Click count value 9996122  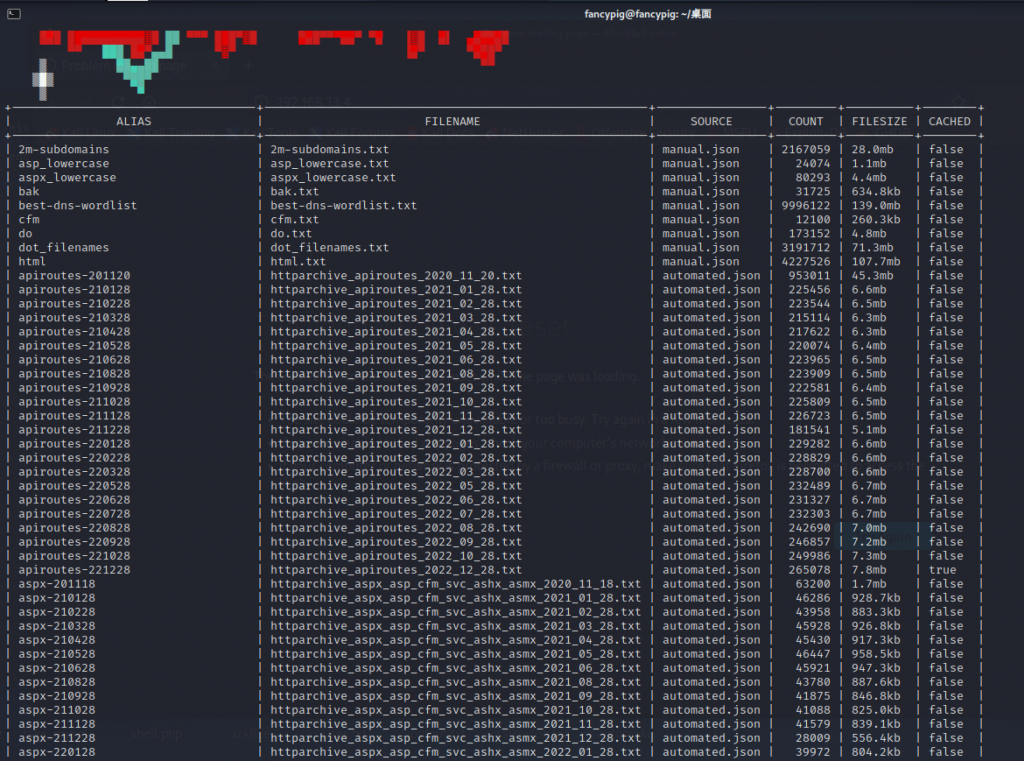coord(805,206)
